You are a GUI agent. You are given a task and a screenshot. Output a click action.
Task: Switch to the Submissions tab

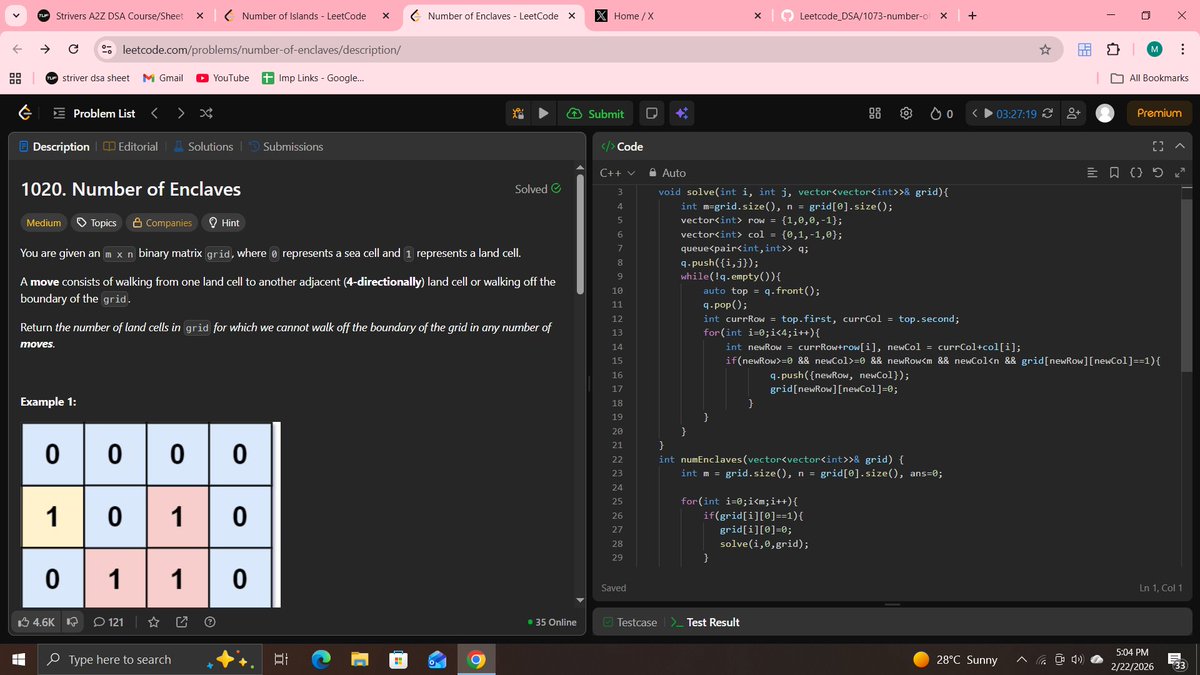(x=285, y=147)
